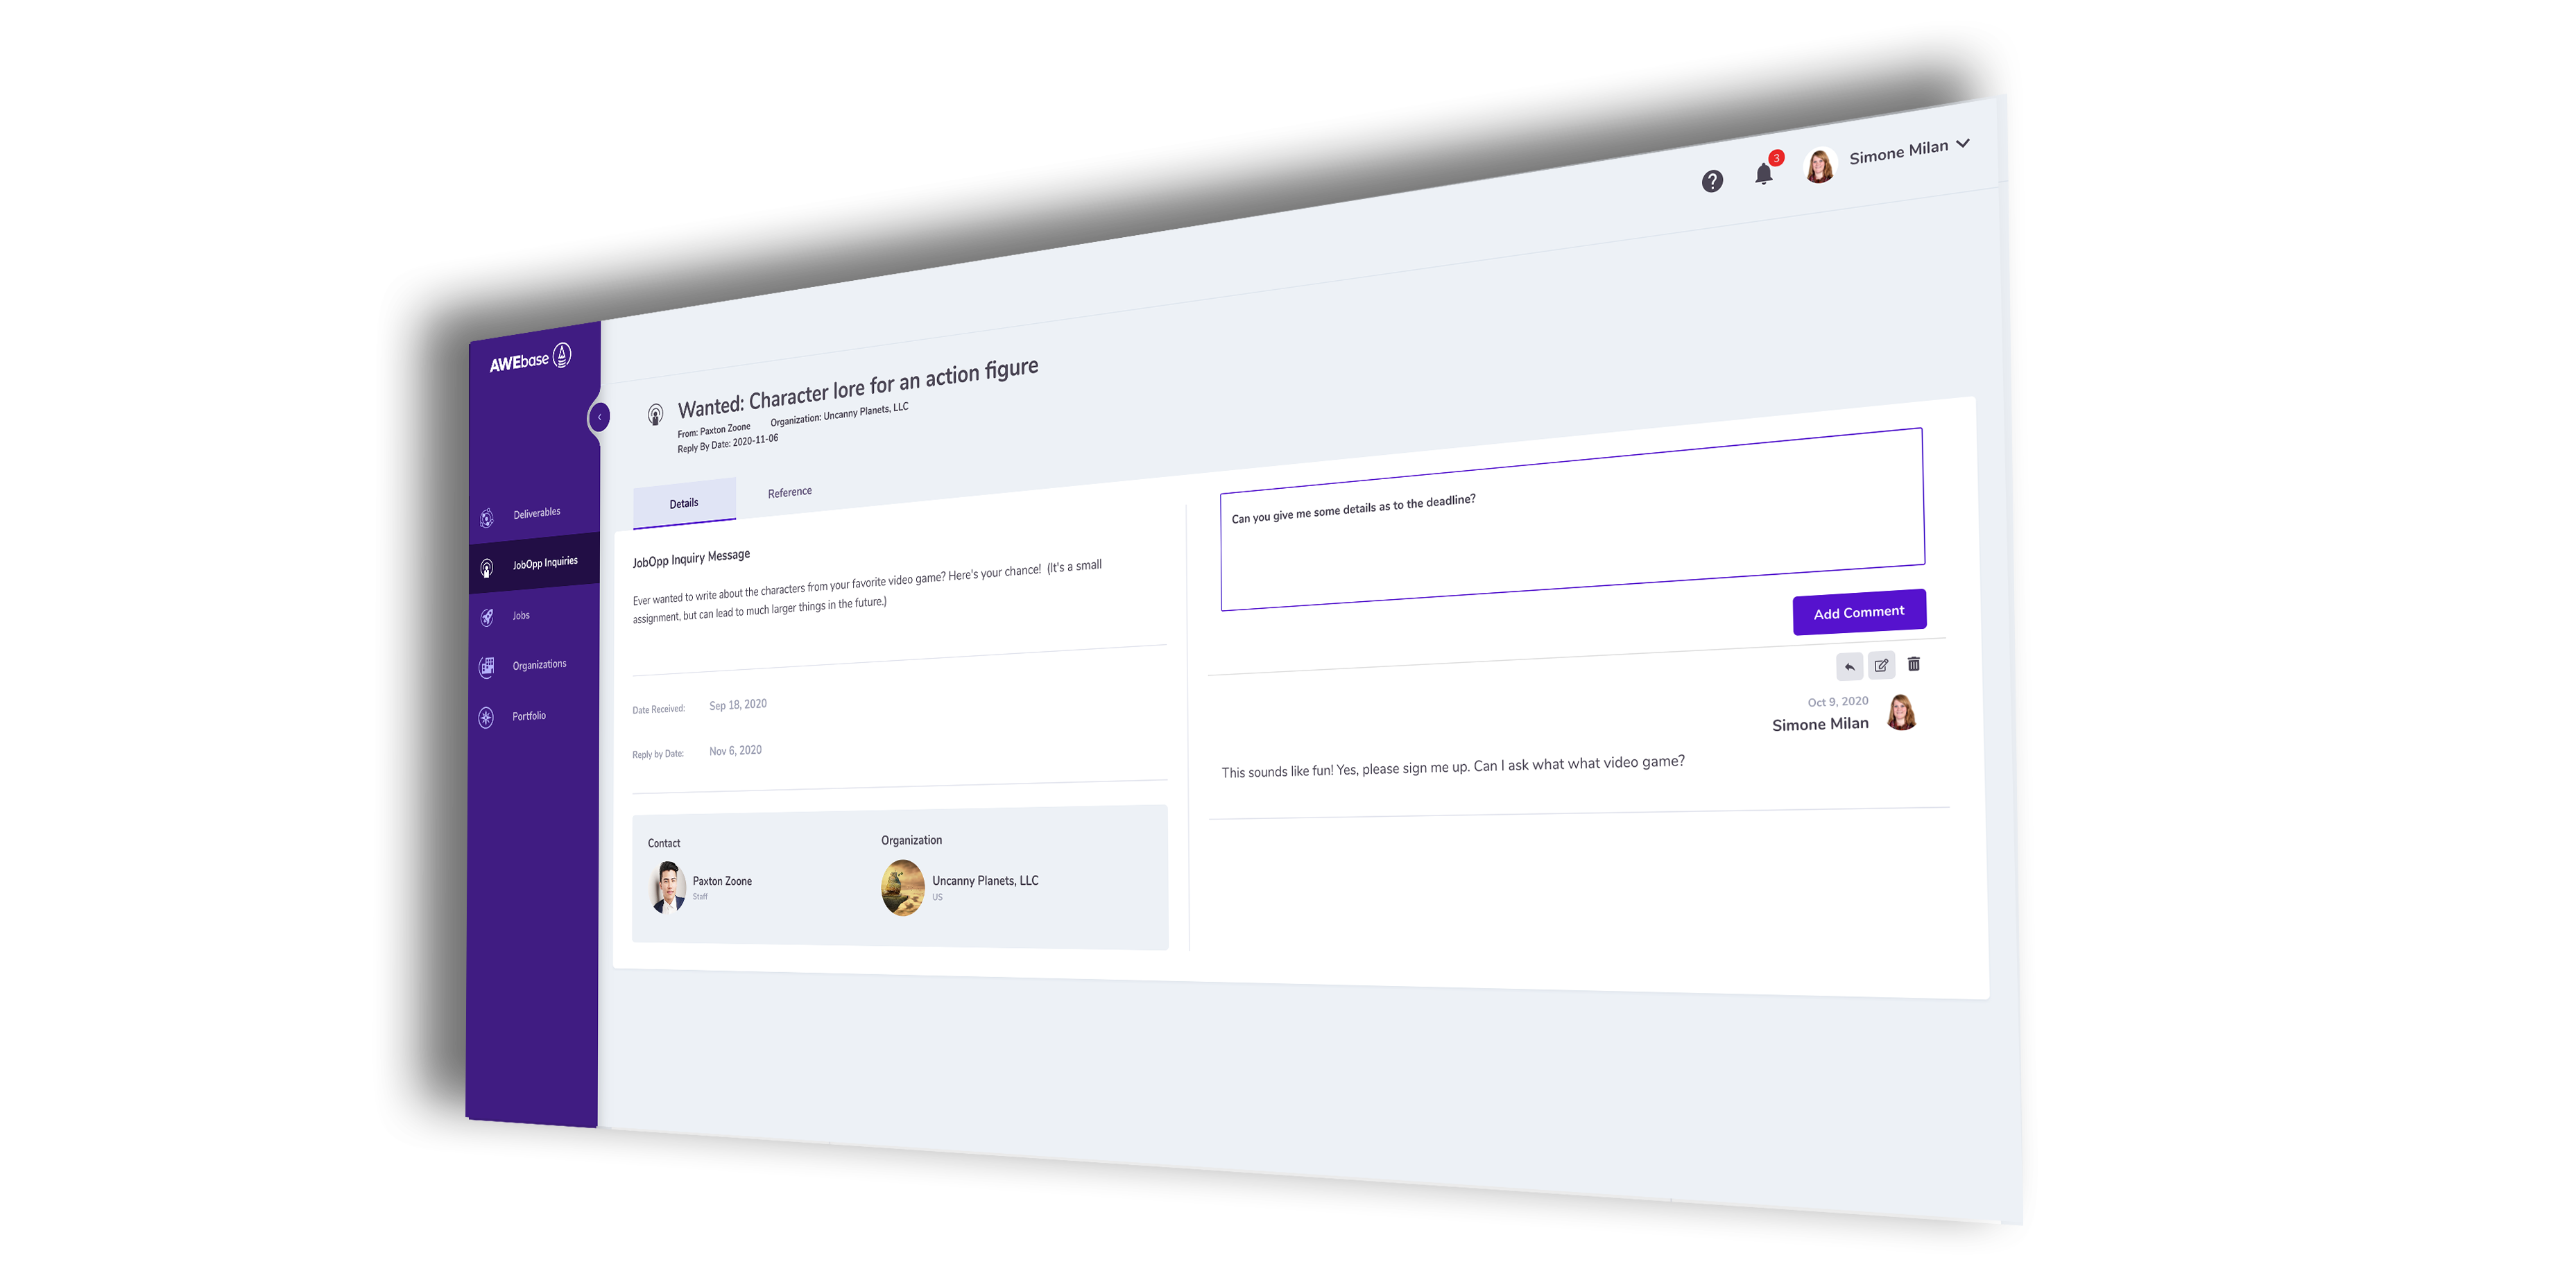Click the Add Comment button

(x=1859, y=612)
